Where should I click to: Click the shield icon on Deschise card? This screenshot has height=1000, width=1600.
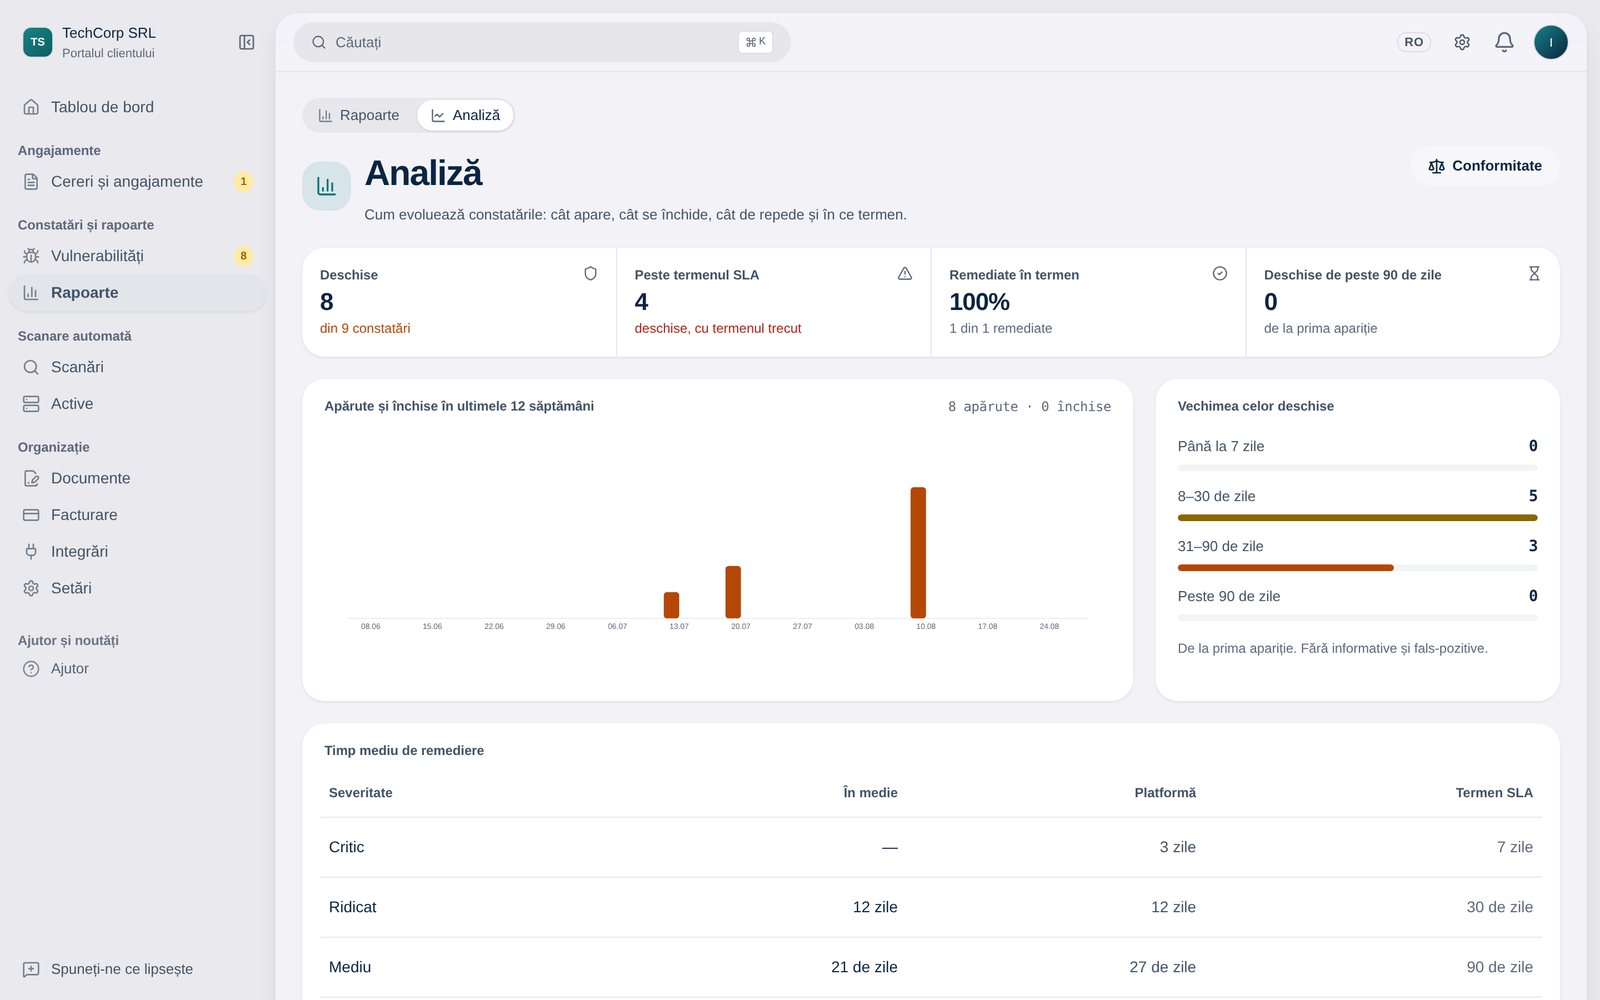pos(591,274)
